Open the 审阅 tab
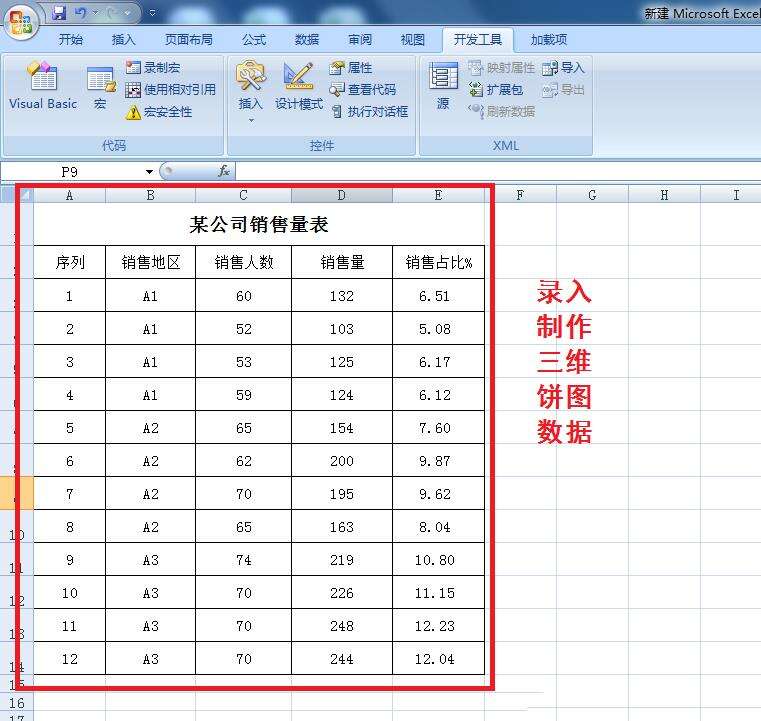The height and width of the screenshot is (721, 761). (x=360, y=39)
